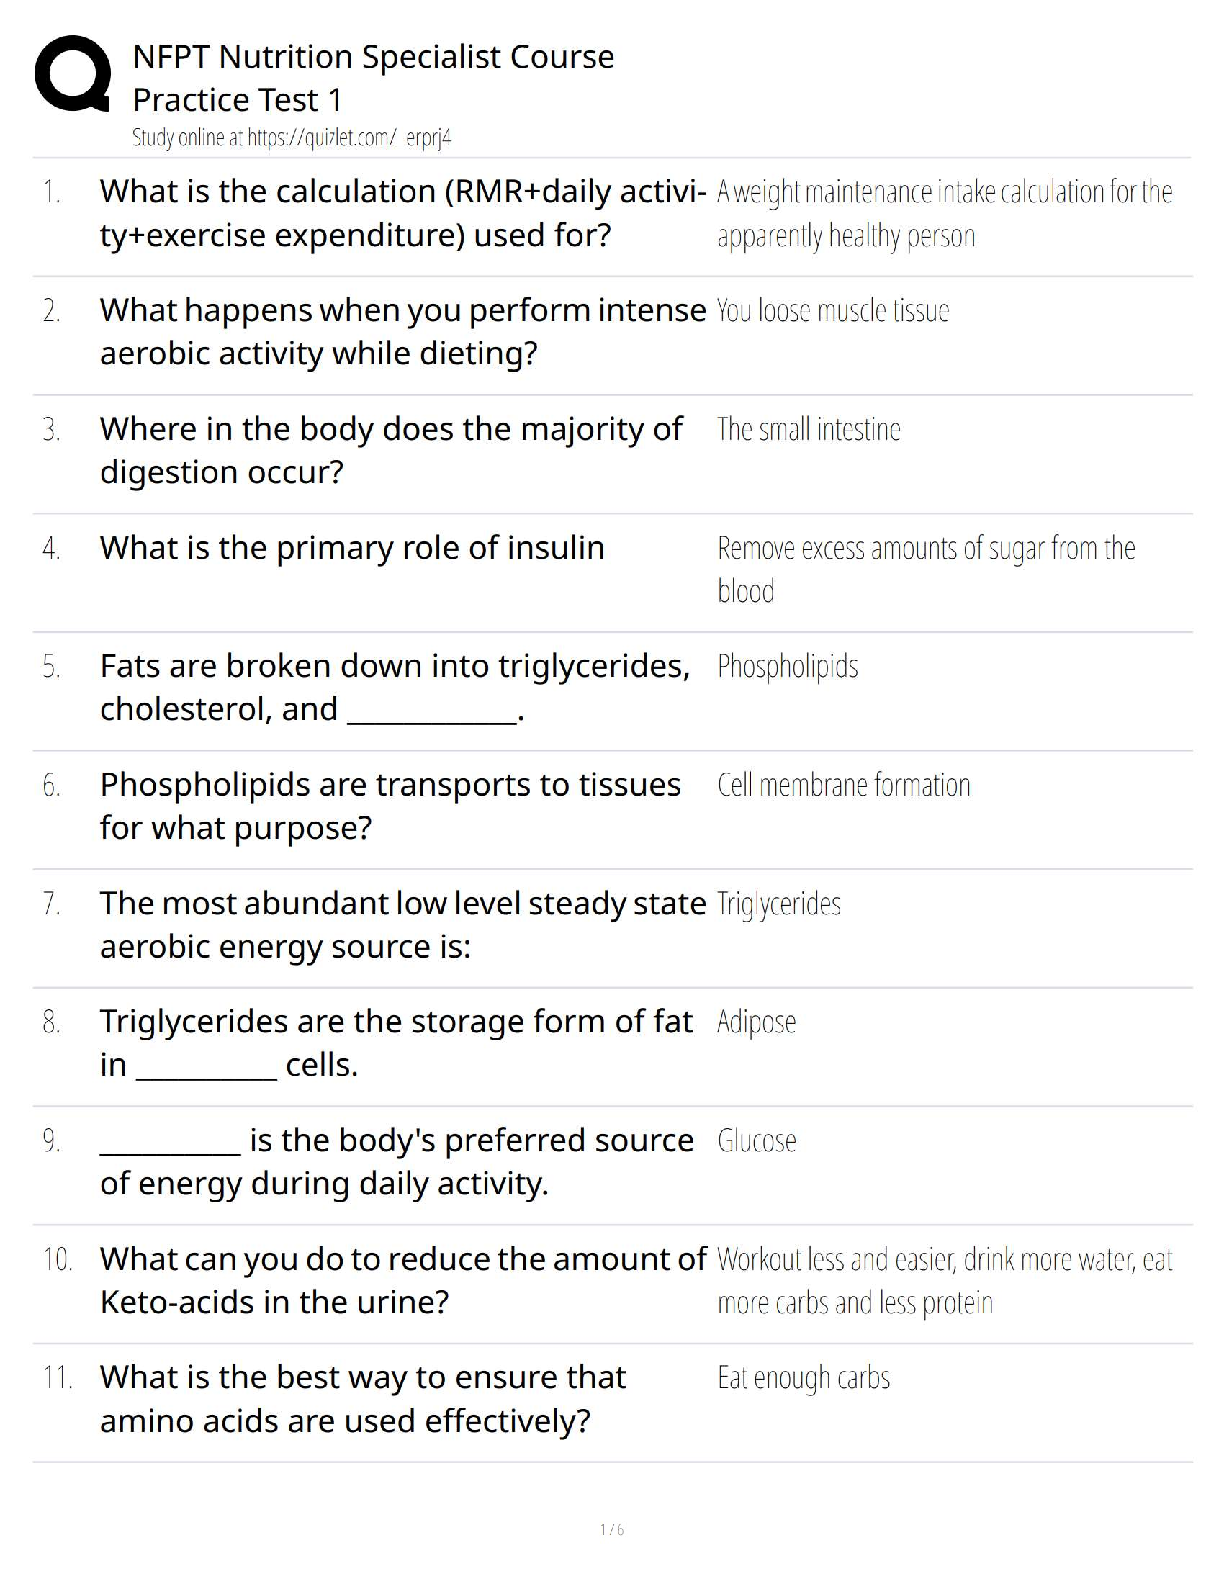This screenshot has width=1224, height=1584.
Task: Click the title 'NFPT Nutrition Specialist Course'
Action: coord(373,57)
